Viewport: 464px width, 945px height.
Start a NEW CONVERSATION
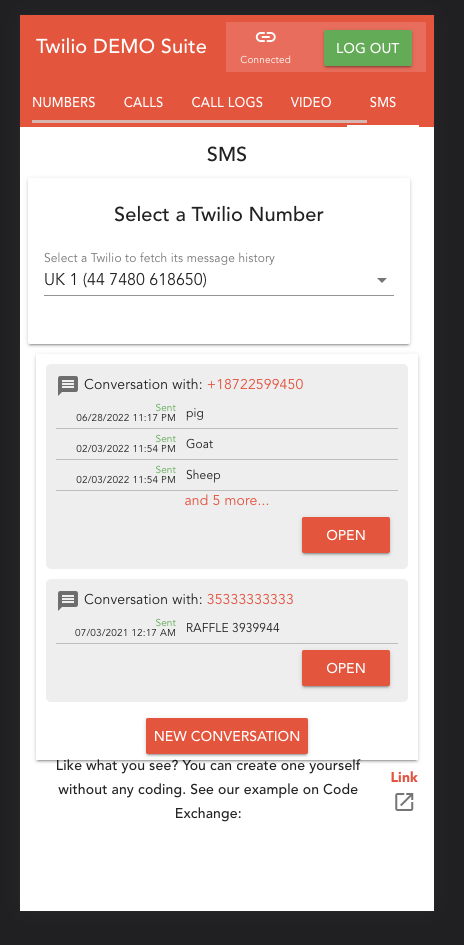[x=227, y=736]
